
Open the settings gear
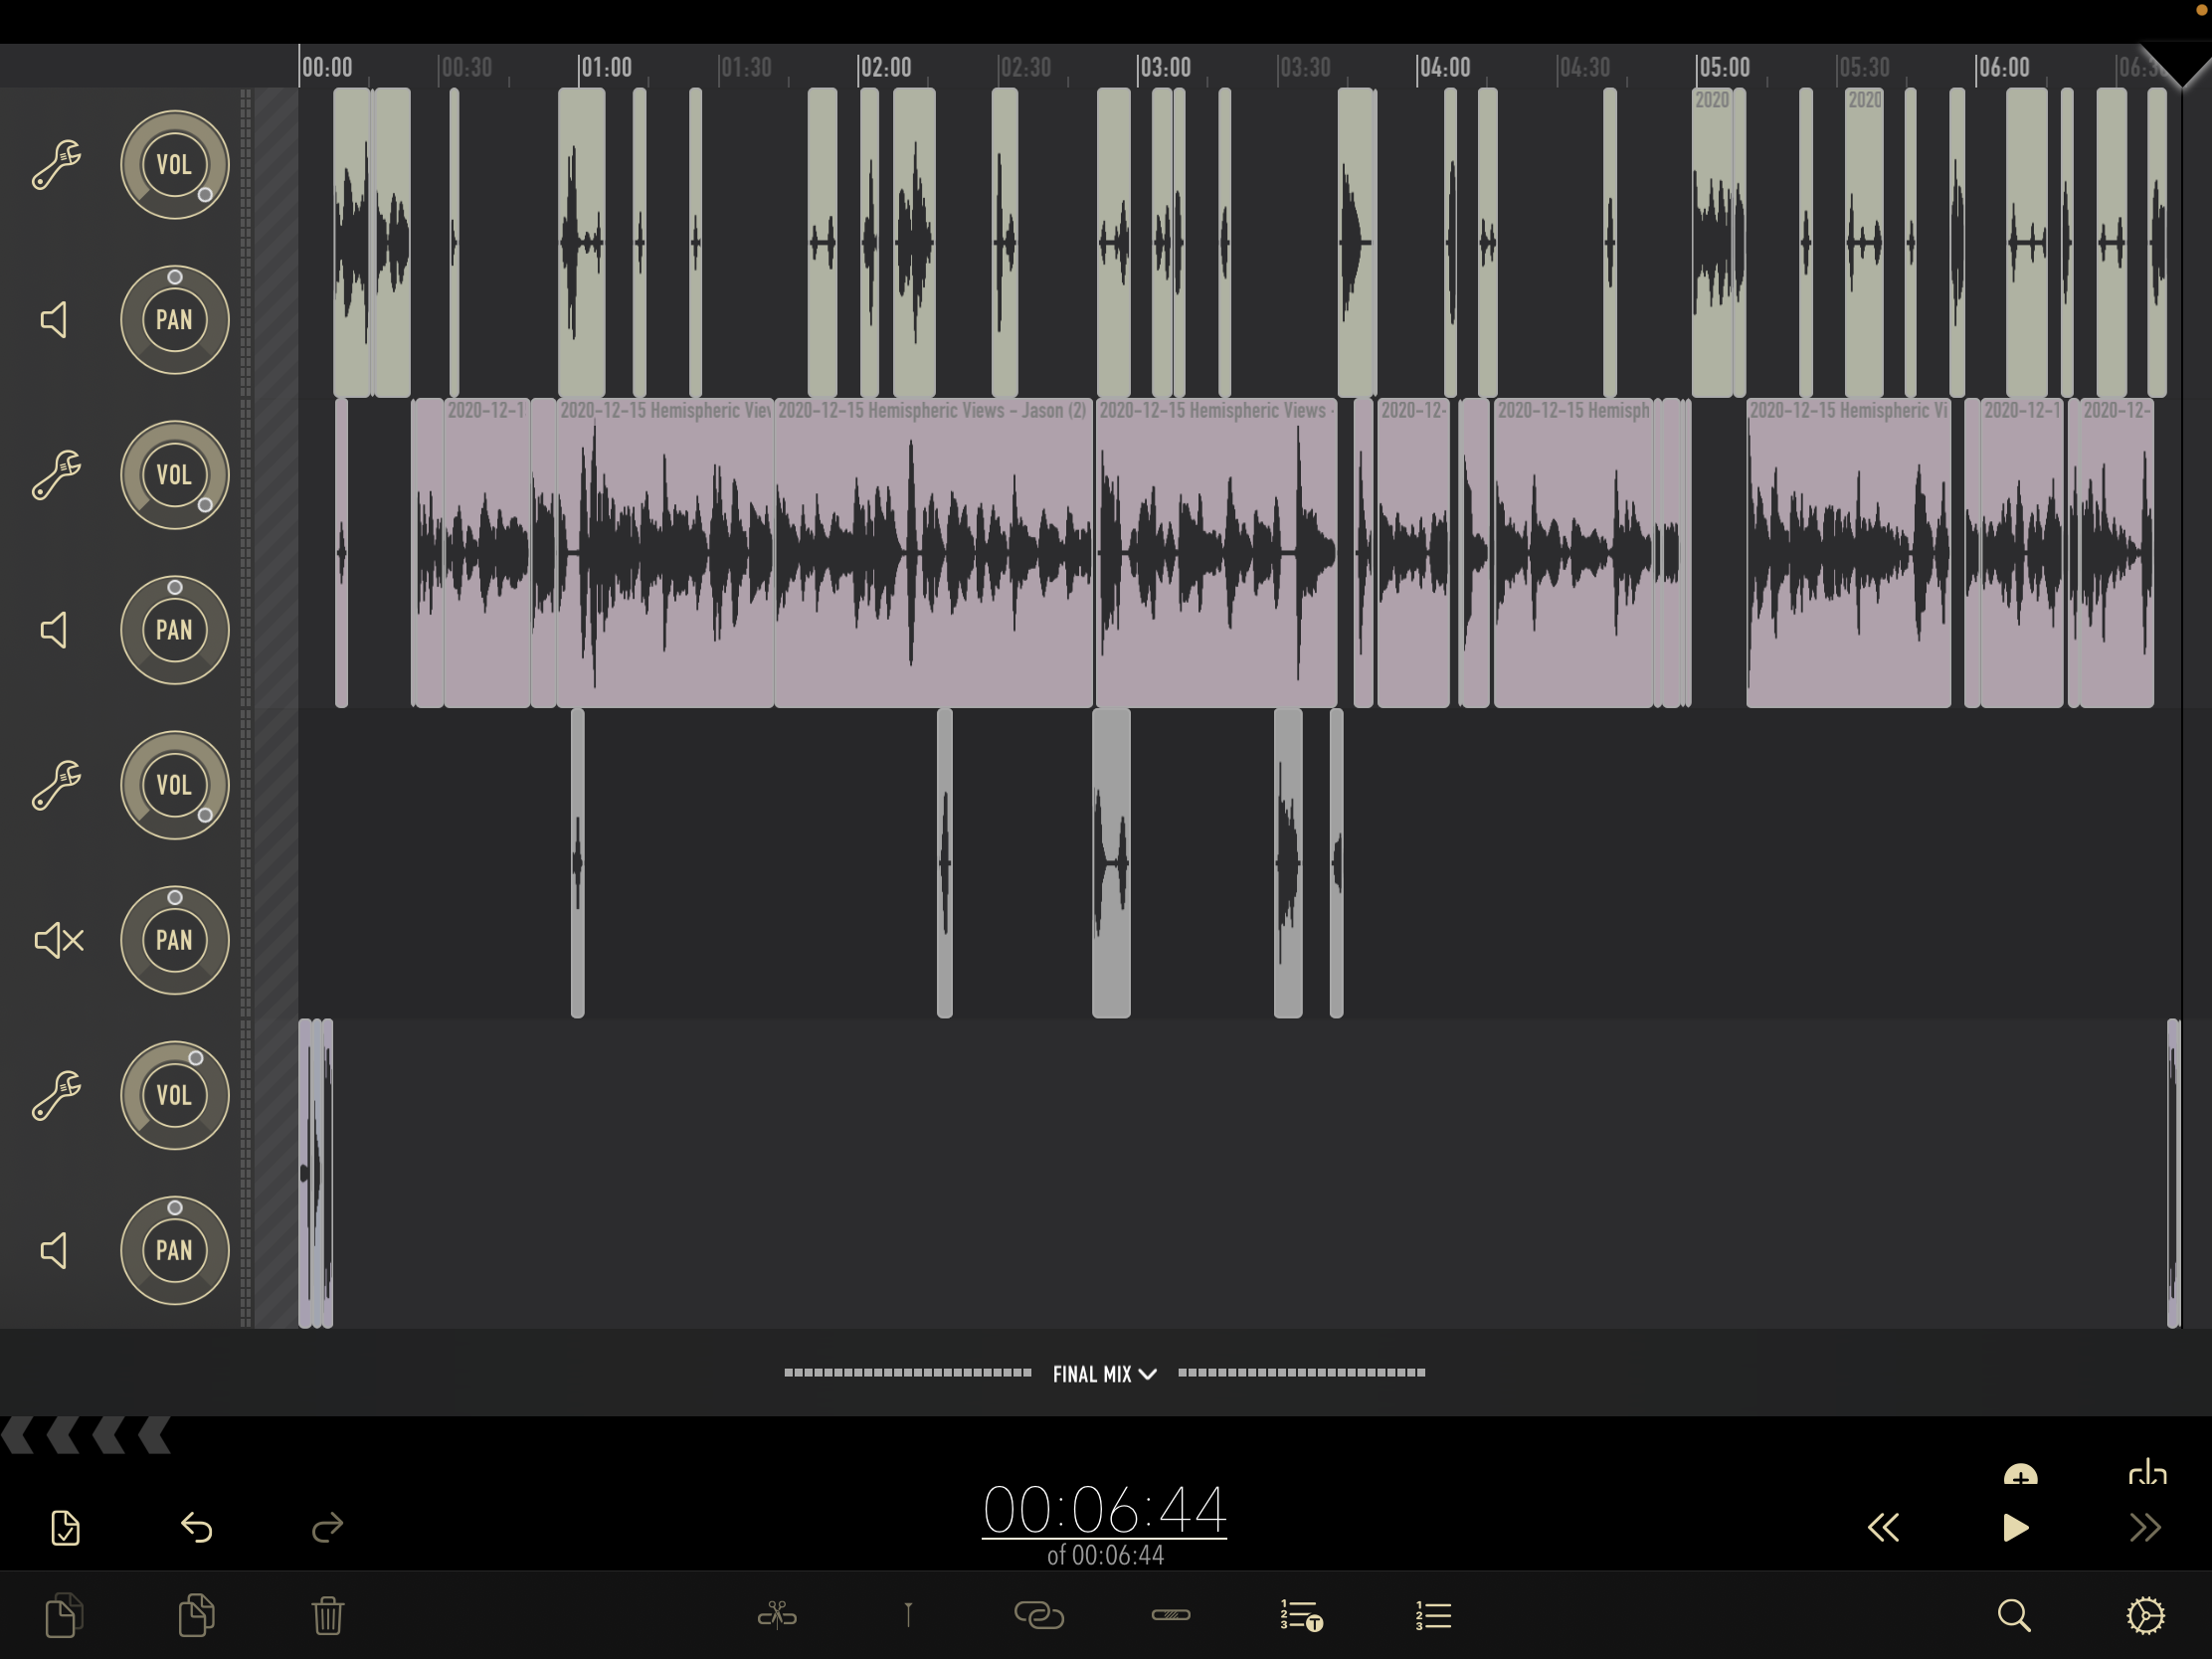(2145, 1615)
